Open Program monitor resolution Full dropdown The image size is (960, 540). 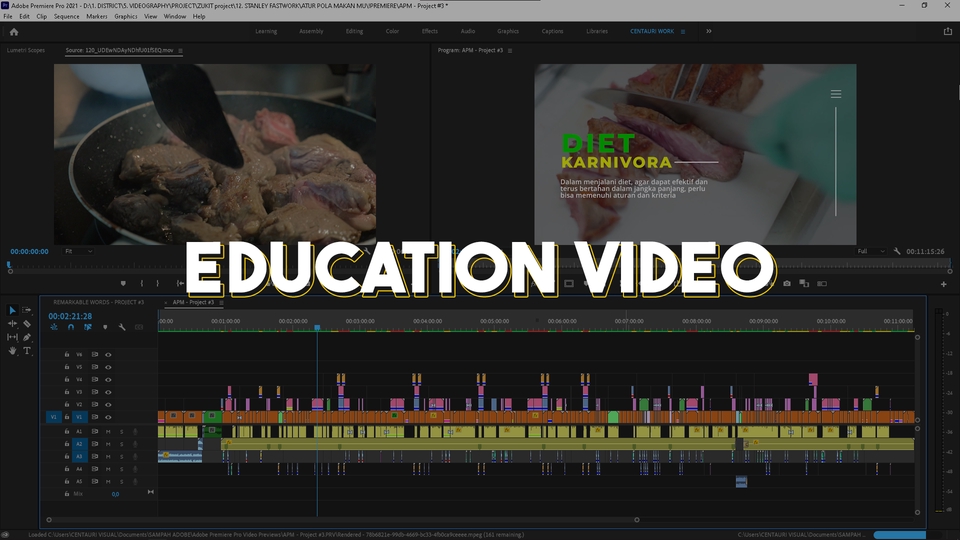[871, 251]
